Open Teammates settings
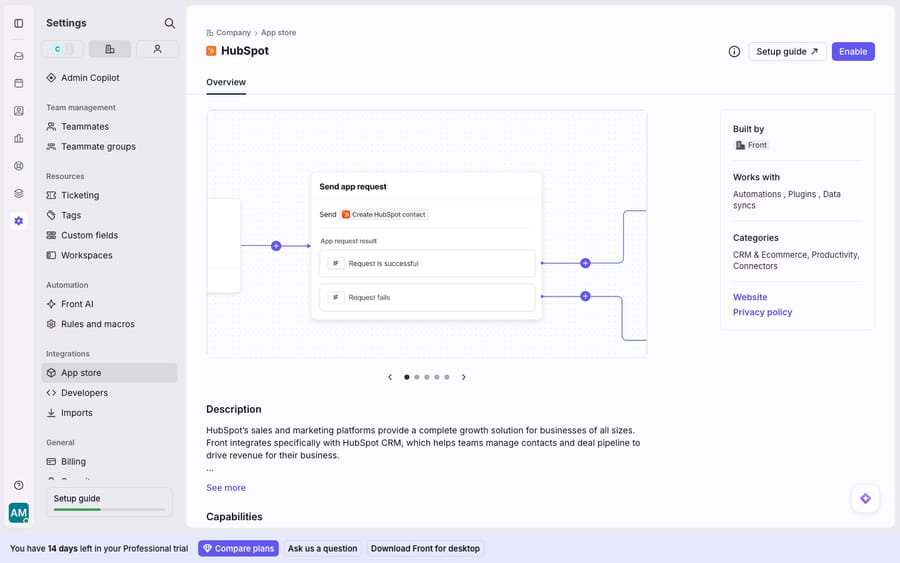Image resolution: width=900 pixels, height=563 pixels. coord(109,126)
